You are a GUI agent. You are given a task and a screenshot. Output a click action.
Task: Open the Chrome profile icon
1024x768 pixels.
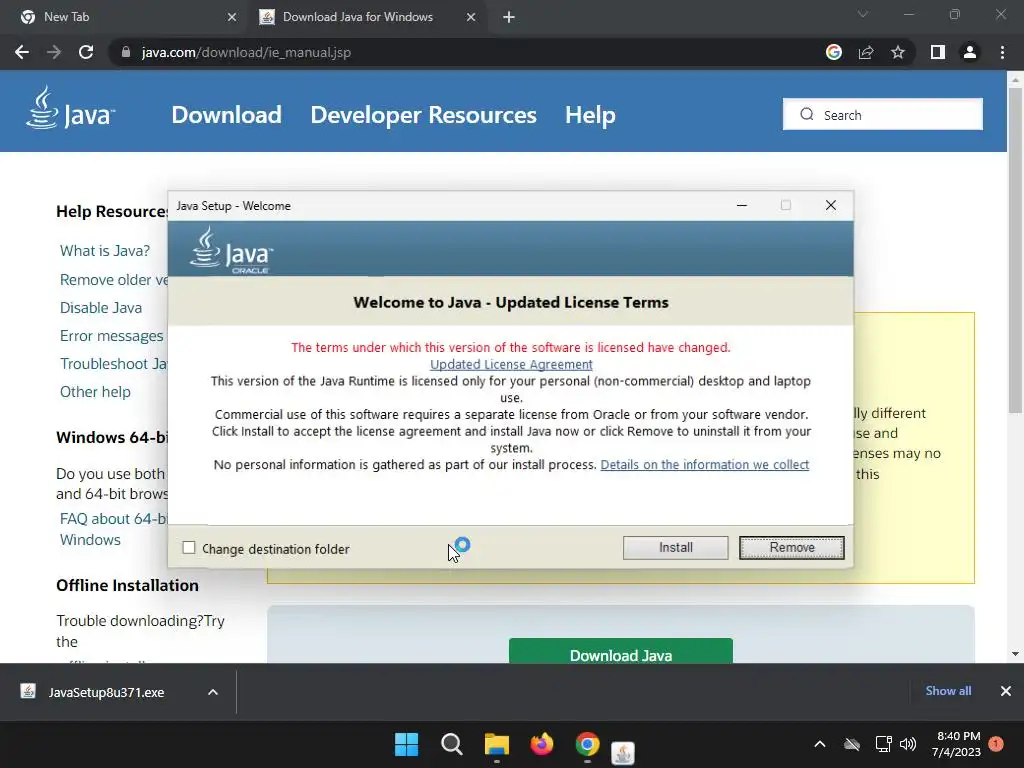970,52
